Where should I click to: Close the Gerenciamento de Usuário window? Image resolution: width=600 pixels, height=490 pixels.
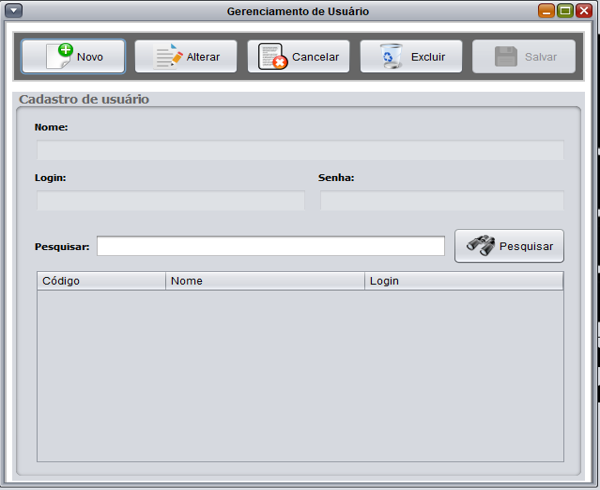584,11
